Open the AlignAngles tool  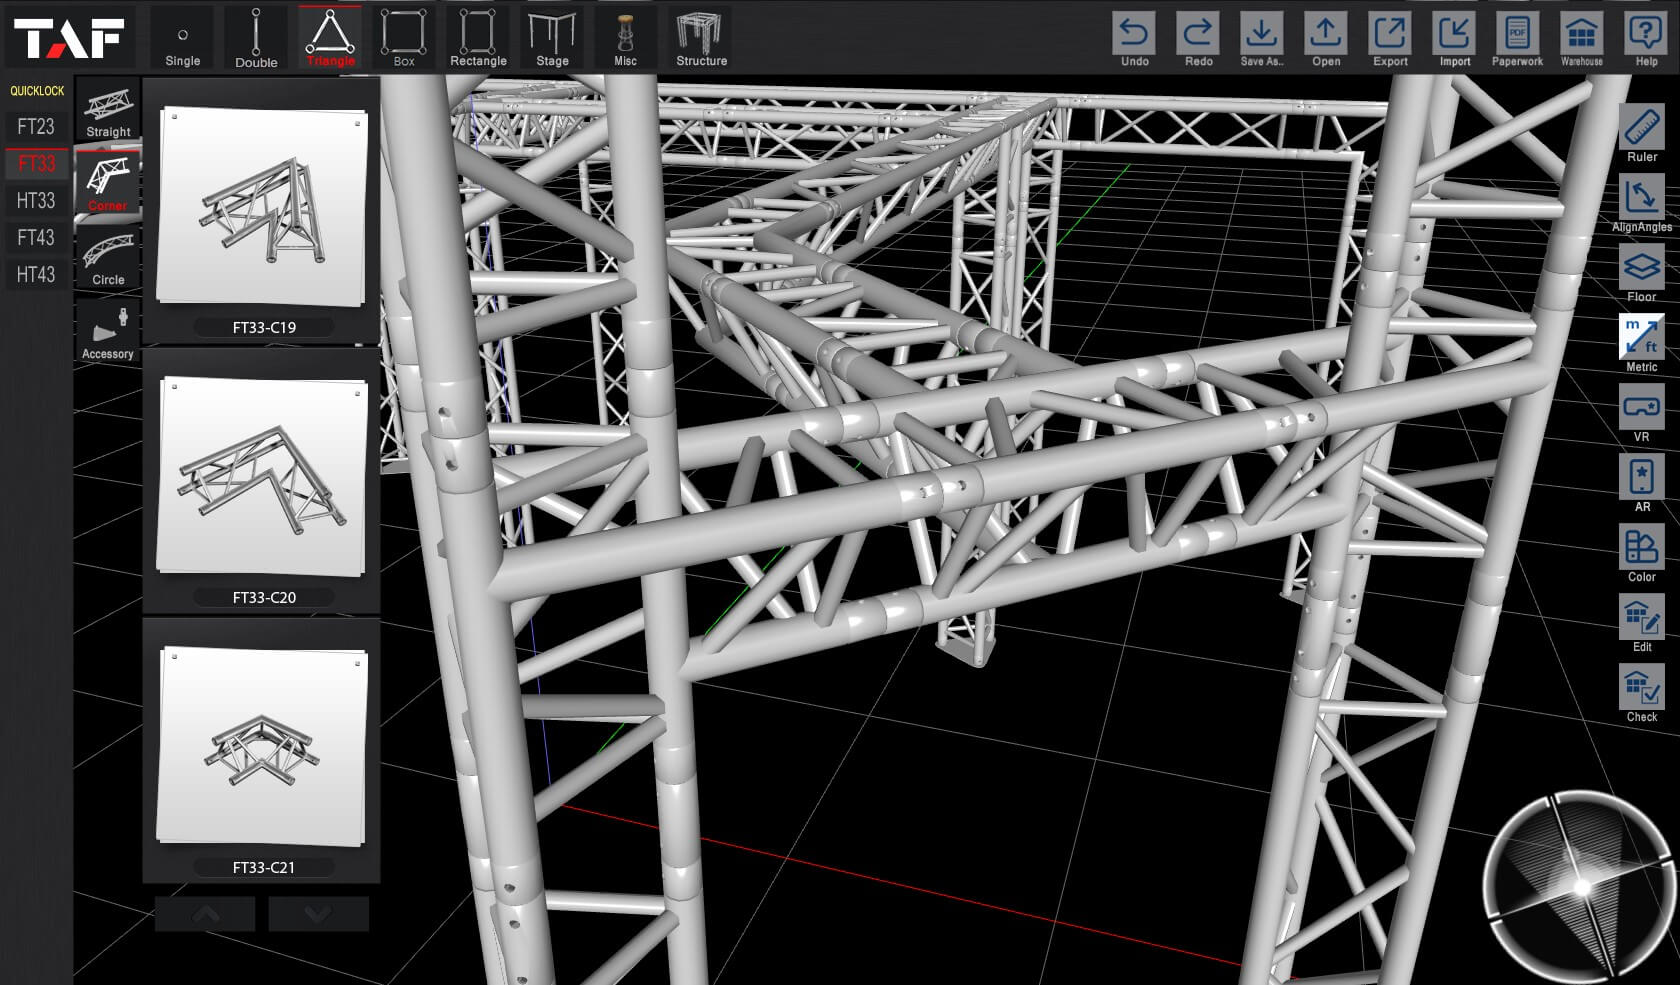[1641, 205]
